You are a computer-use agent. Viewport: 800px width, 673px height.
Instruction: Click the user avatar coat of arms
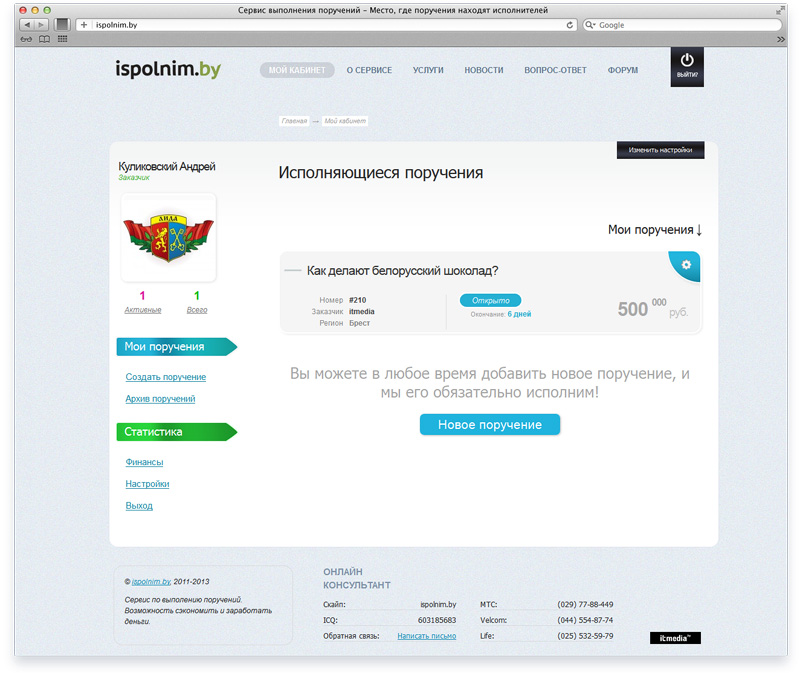click(168, 238)
